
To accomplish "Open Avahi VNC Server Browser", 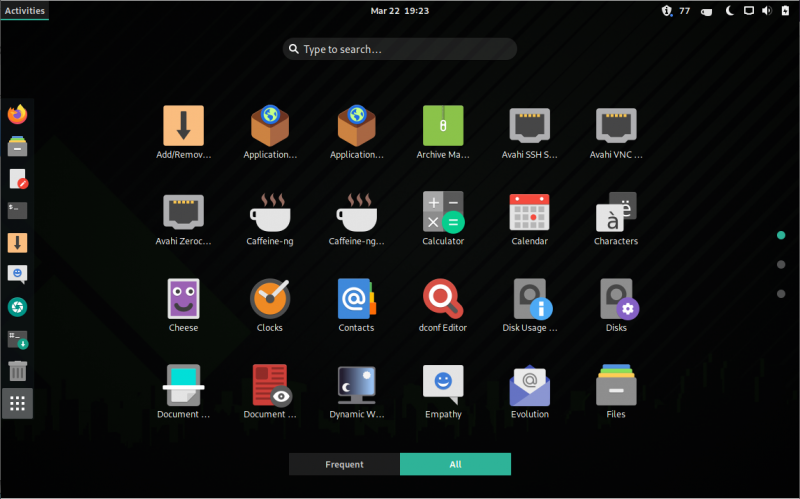I will pos(616,132).
